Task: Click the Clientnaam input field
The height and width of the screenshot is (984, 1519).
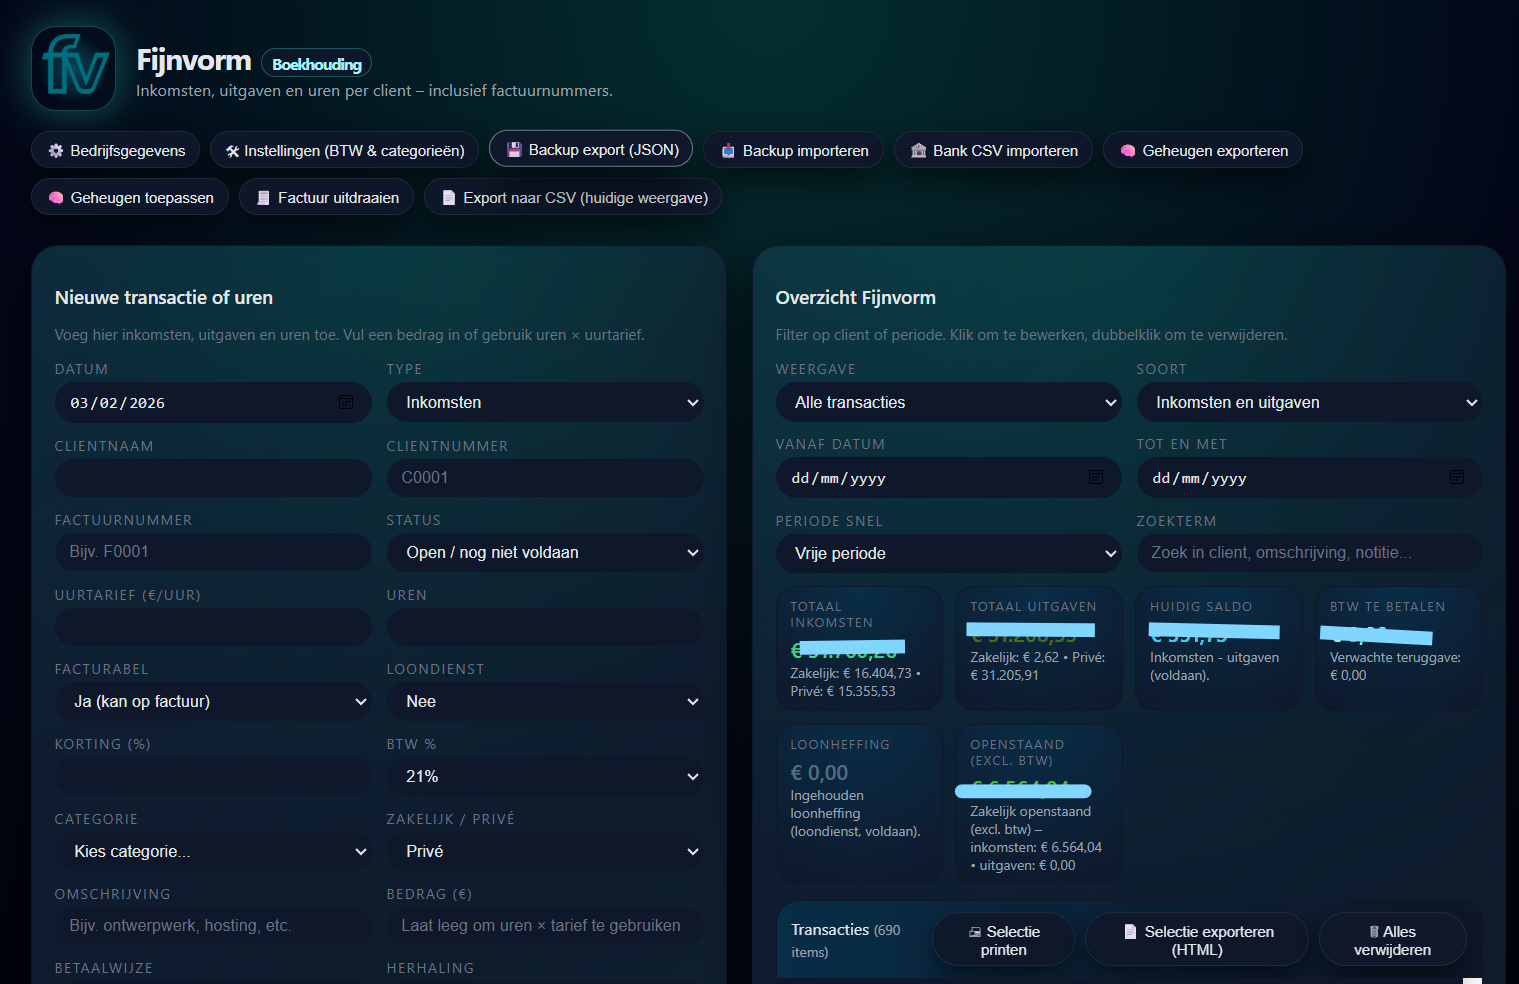Action: pyautogui.click(x=213, y=478)
